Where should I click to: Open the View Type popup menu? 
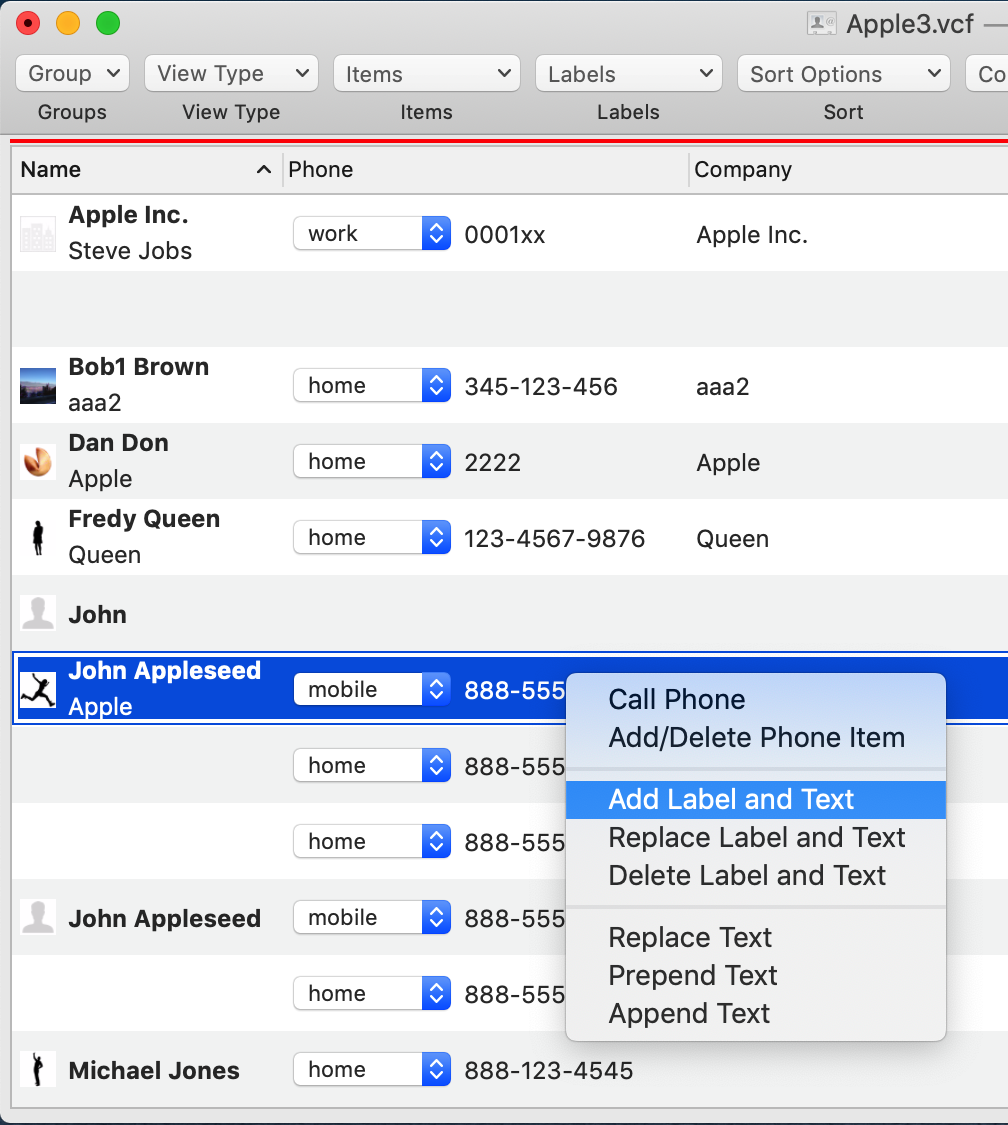[x=231, y=73]
